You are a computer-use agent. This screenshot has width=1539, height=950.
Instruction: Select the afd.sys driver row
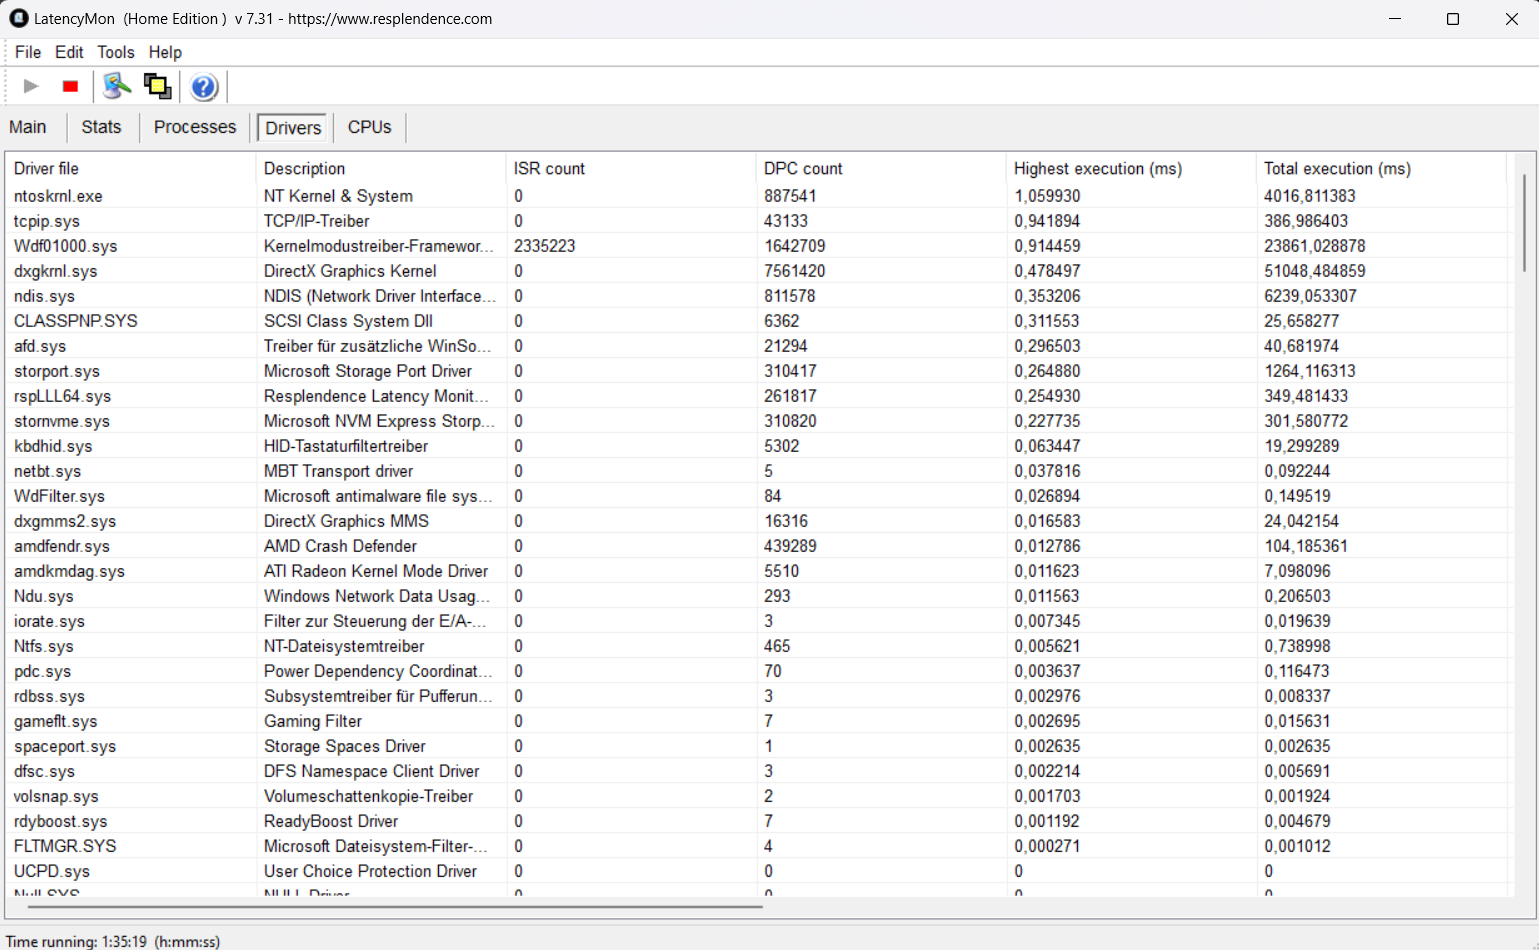point(759,346)
